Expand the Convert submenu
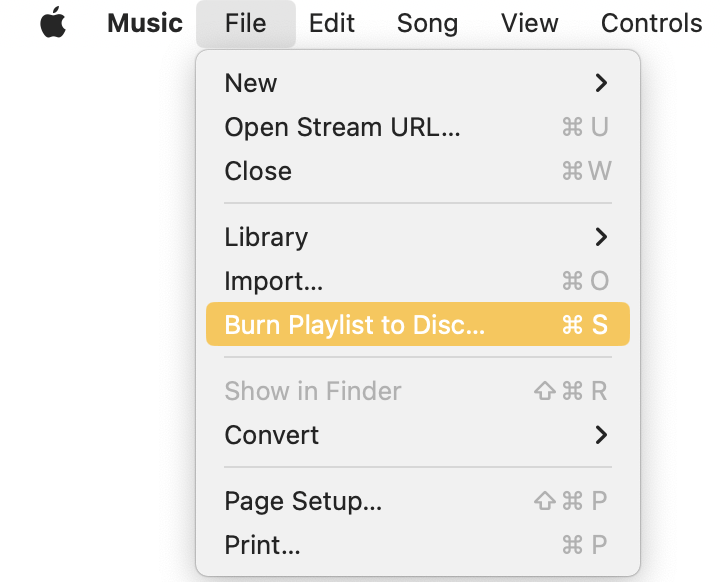 [272, 435]
